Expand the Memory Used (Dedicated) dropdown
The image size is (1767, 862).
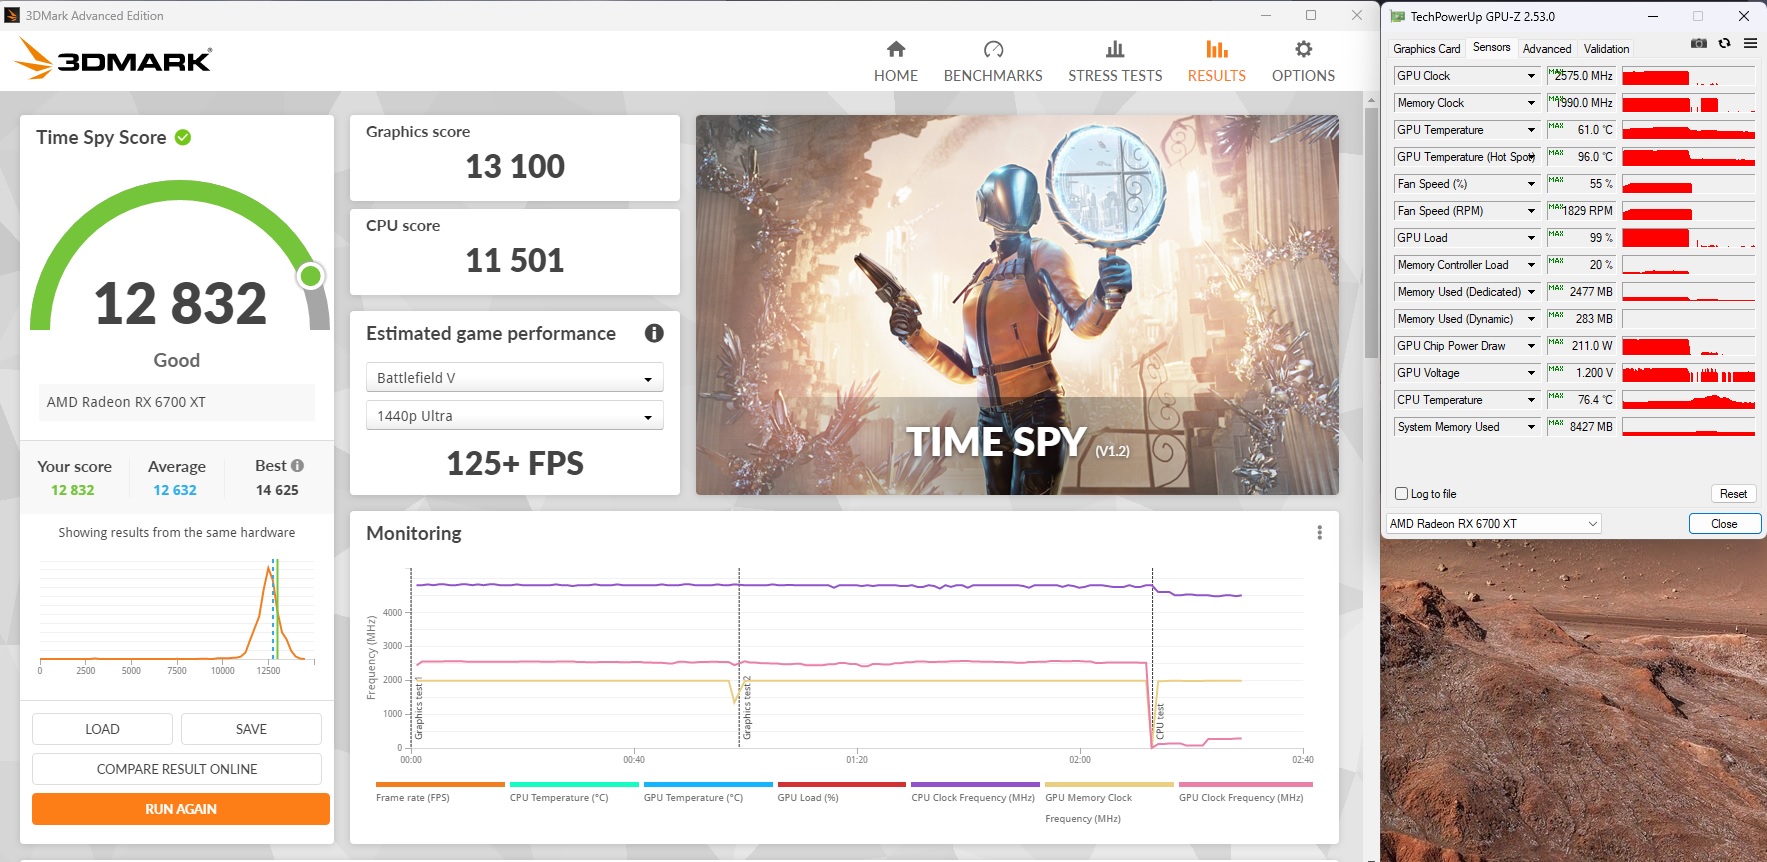point(1530,292)
